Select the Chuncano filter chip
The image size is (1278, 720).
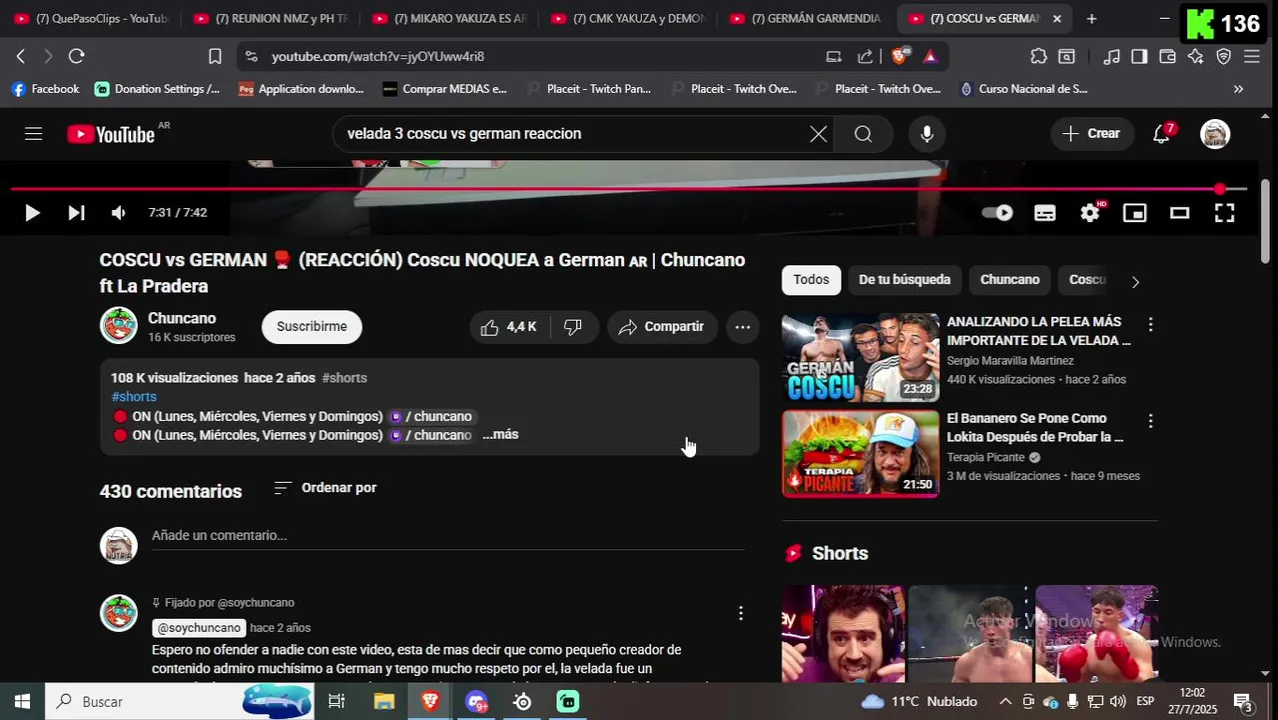pyautogui.click(x=1010, y=280)
